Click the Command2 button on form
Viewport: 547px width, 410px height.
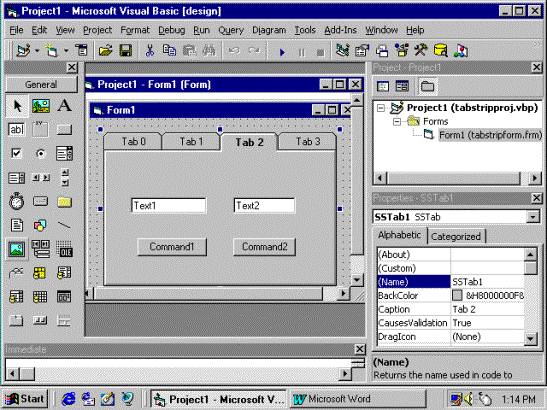264,247
